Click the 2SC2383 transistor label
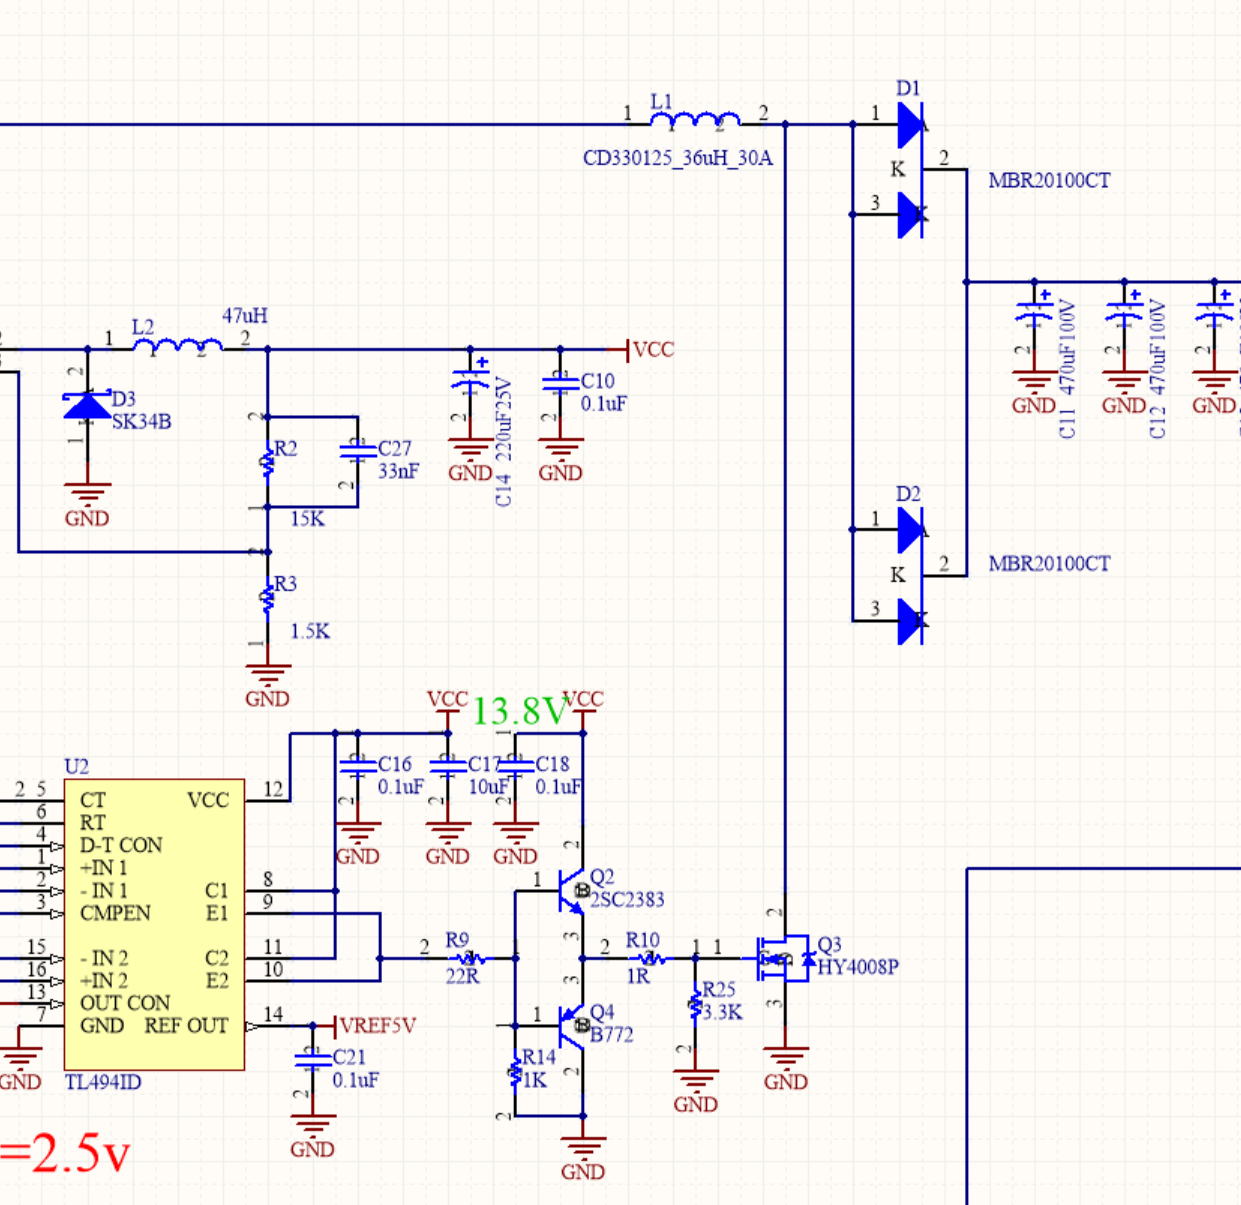The width and height of the screenshot is (1241, 1205). (x=627, y=900)
